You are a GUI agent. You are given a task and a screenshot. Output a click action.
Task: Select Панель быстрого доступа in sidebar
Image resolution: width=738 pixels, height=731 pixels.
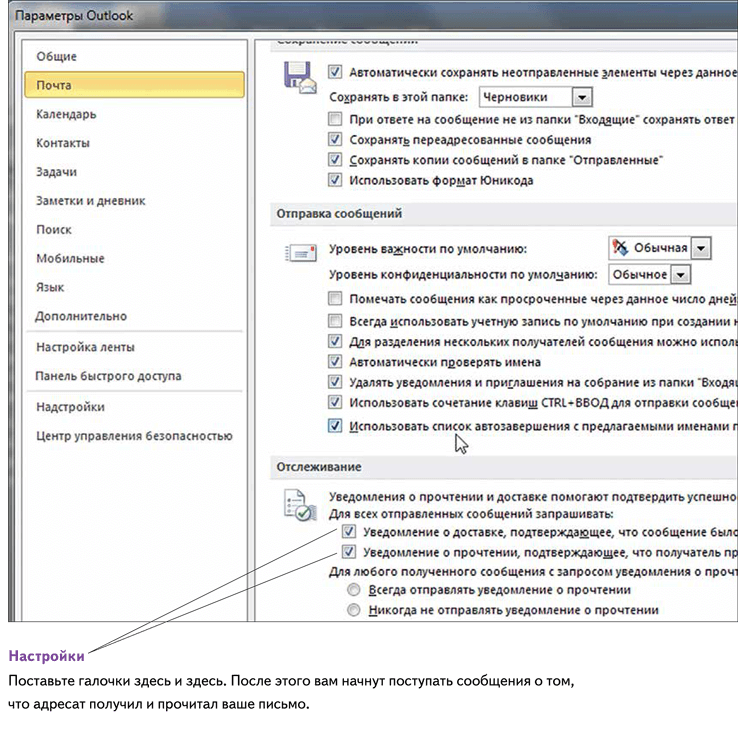click(108, 377)
